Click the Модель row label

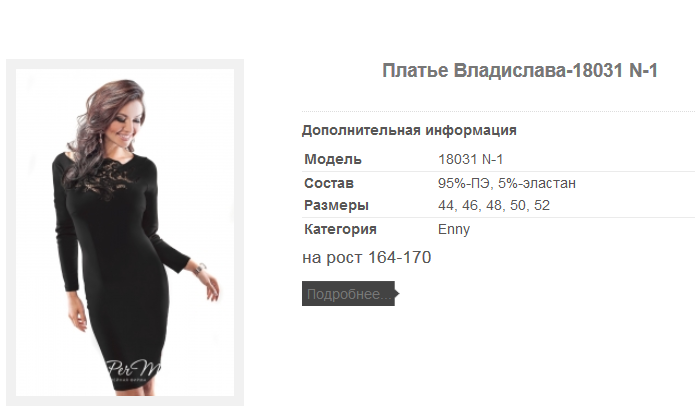pos(333,159)
